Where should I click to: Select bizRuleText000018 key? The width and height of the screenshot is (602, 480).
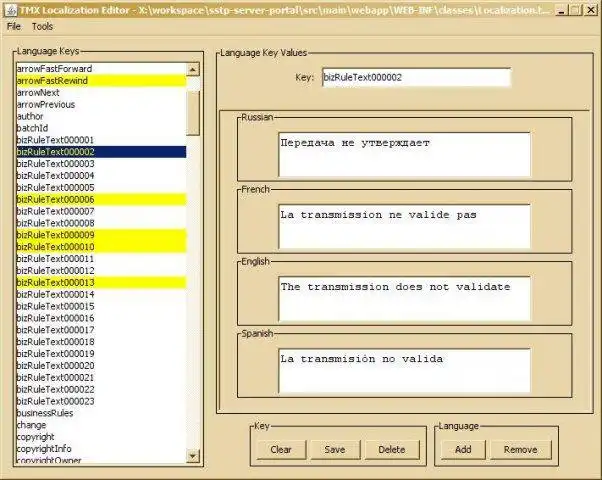coord(101,342)
